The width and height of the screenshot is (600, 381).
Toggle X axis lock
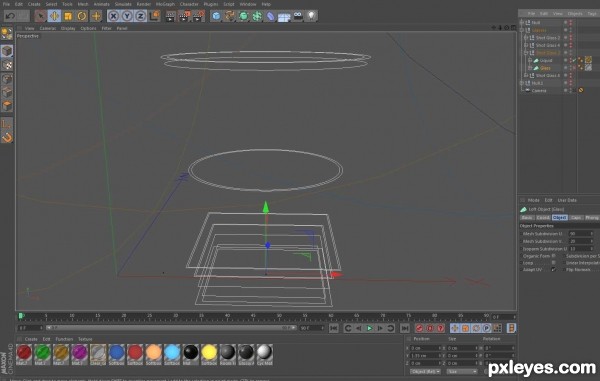pyautogui.click(x=113, y=16)
